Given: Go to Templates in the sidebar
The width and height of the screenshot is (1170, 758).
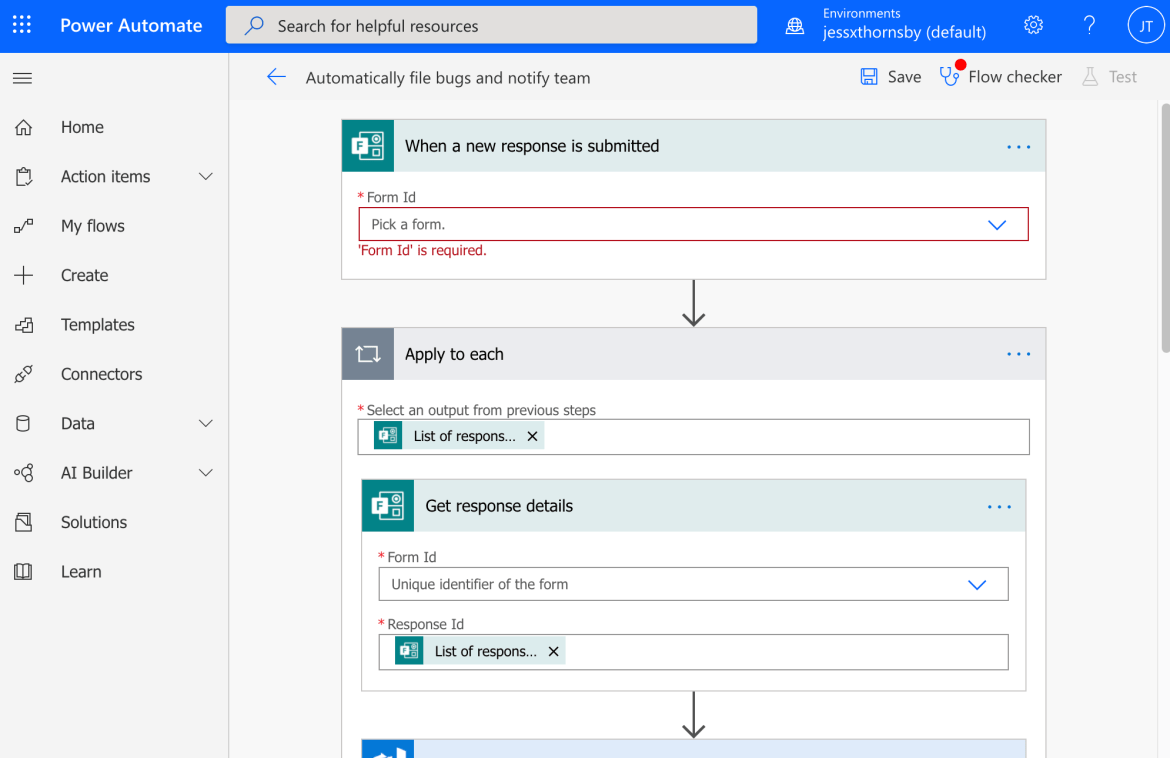Looking at the screenshot, I should click(97, 325).
